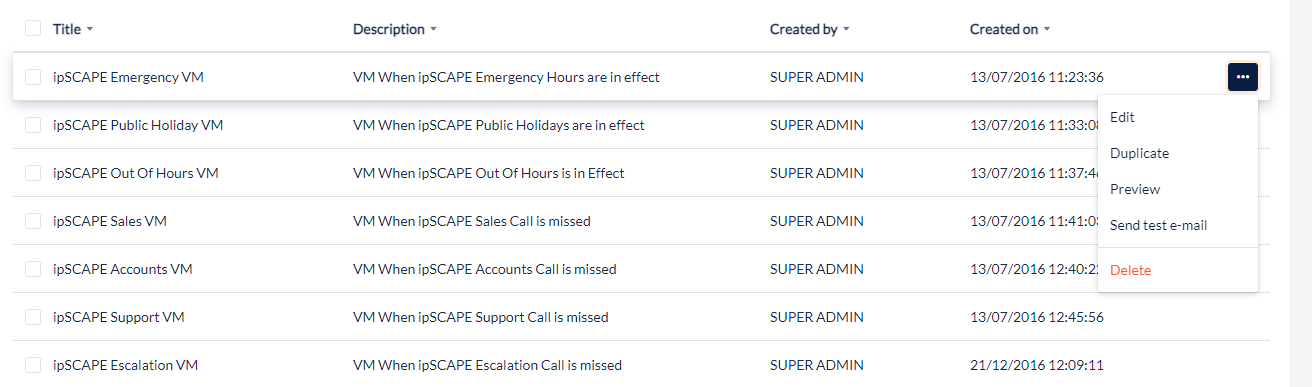Sort by the Title column arrow
Image resolution: width=1312 pixels, height=387 pixels.
[x=90, y=30]
